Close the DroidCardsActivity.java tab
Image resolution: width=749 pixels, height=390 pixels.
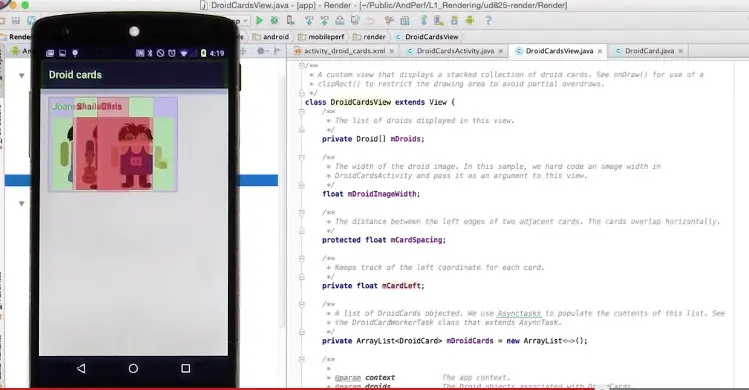click(x=501, y=51)
